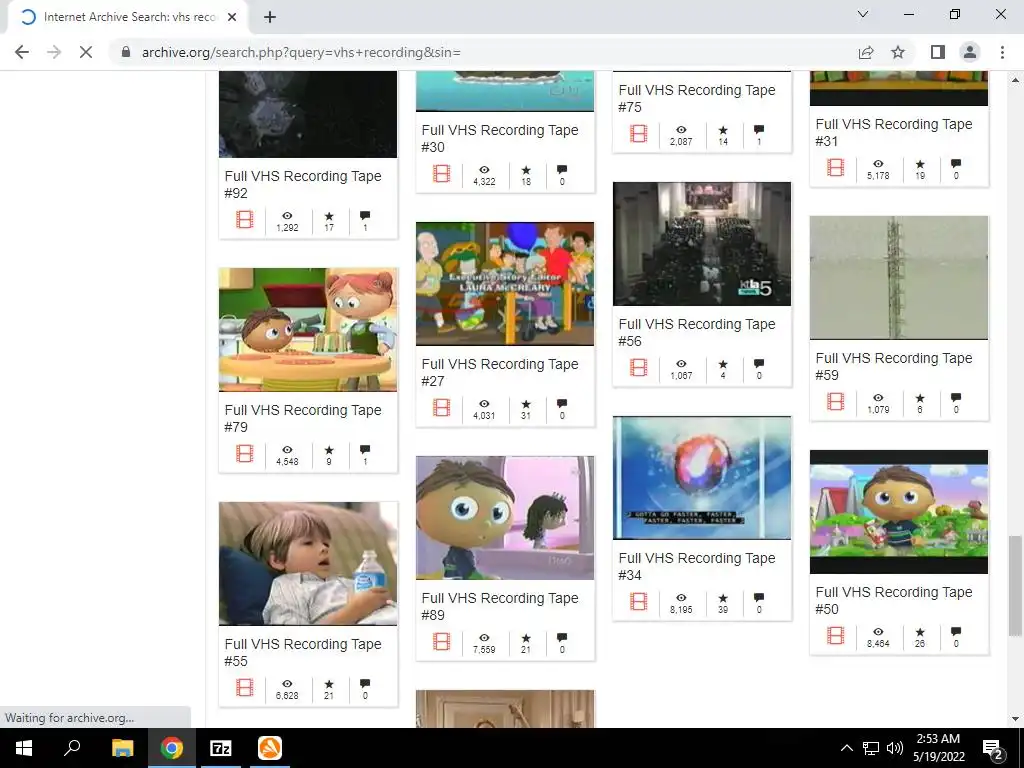Open tab search chevron

tap(863, 14)
